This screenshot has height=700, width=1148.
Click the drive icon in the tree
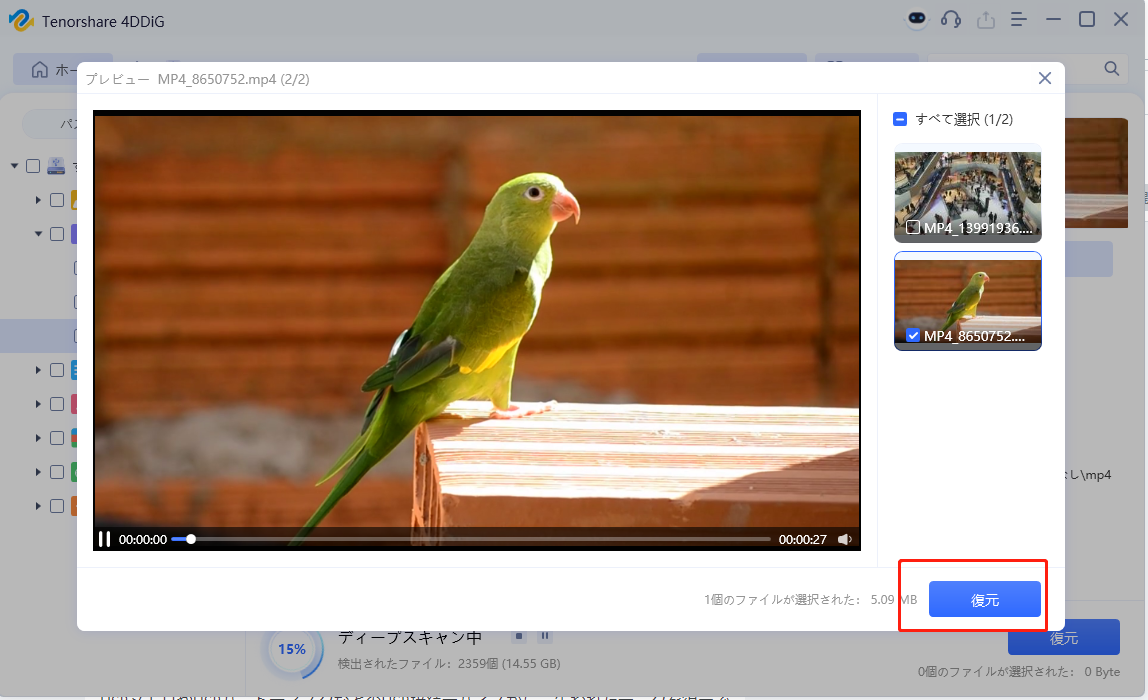(56, 166)
